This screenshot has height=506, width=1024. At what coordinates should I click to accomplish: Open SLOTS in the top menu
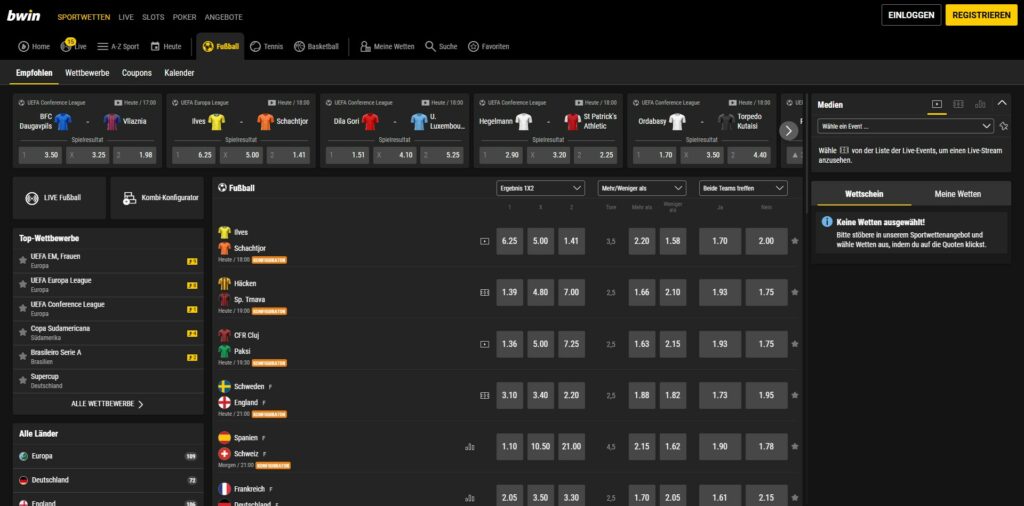tap(153, 17)
